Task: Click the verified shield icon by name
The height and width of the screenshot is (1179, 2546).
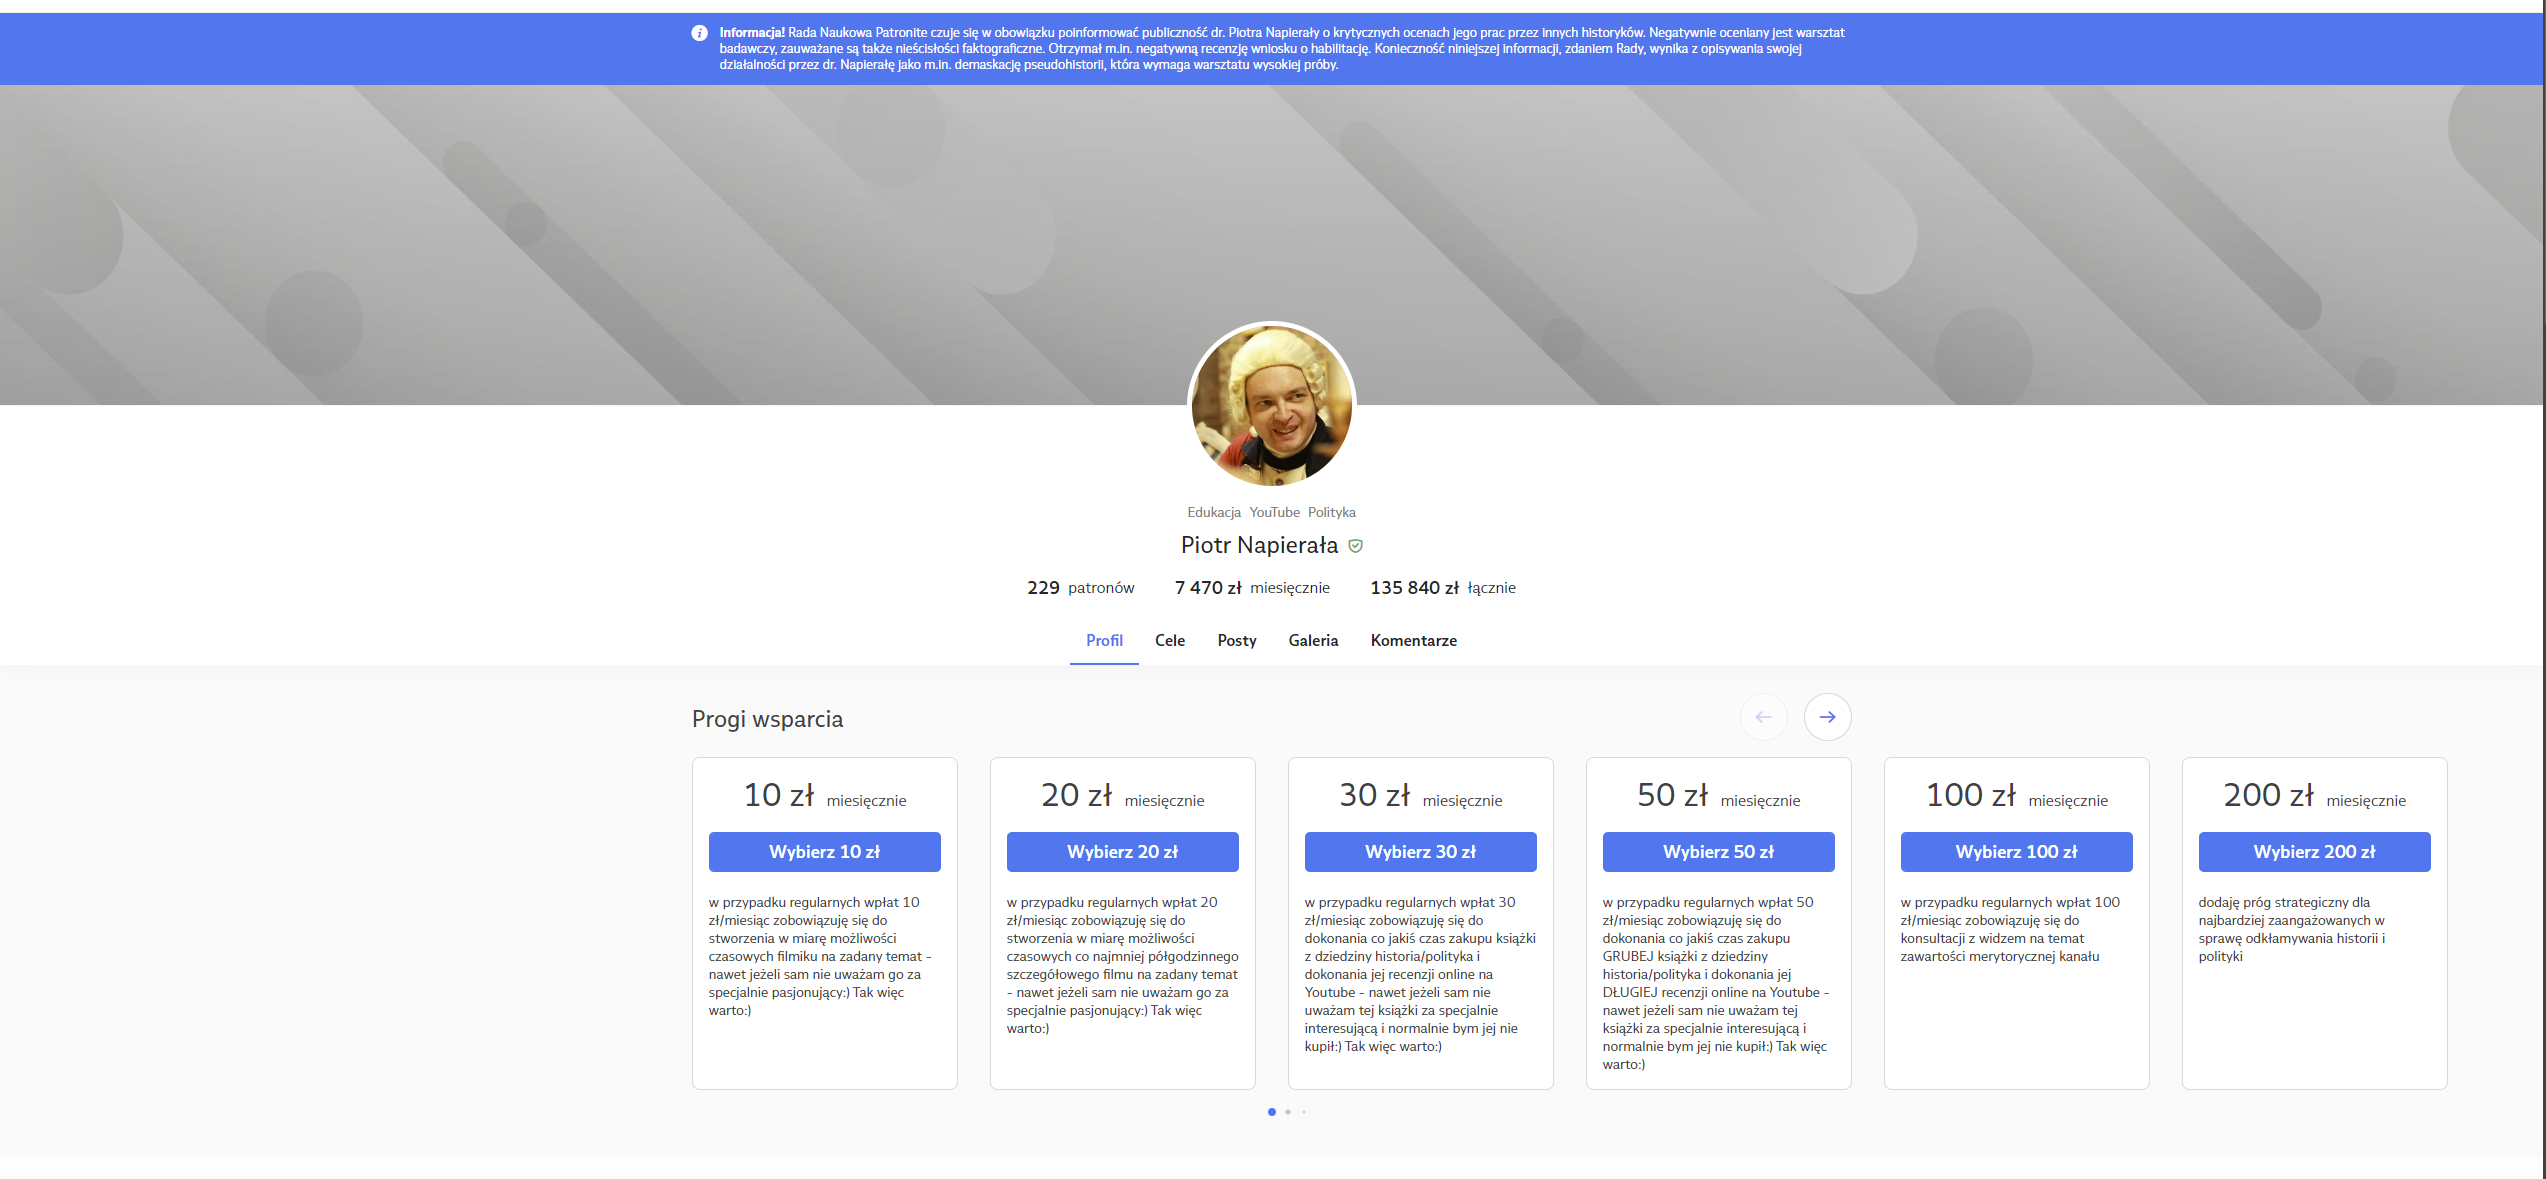Action: 1356,546
